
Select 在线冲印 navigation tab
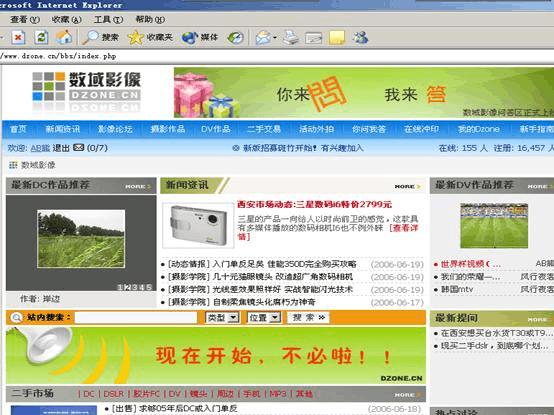tap(421, 129)
